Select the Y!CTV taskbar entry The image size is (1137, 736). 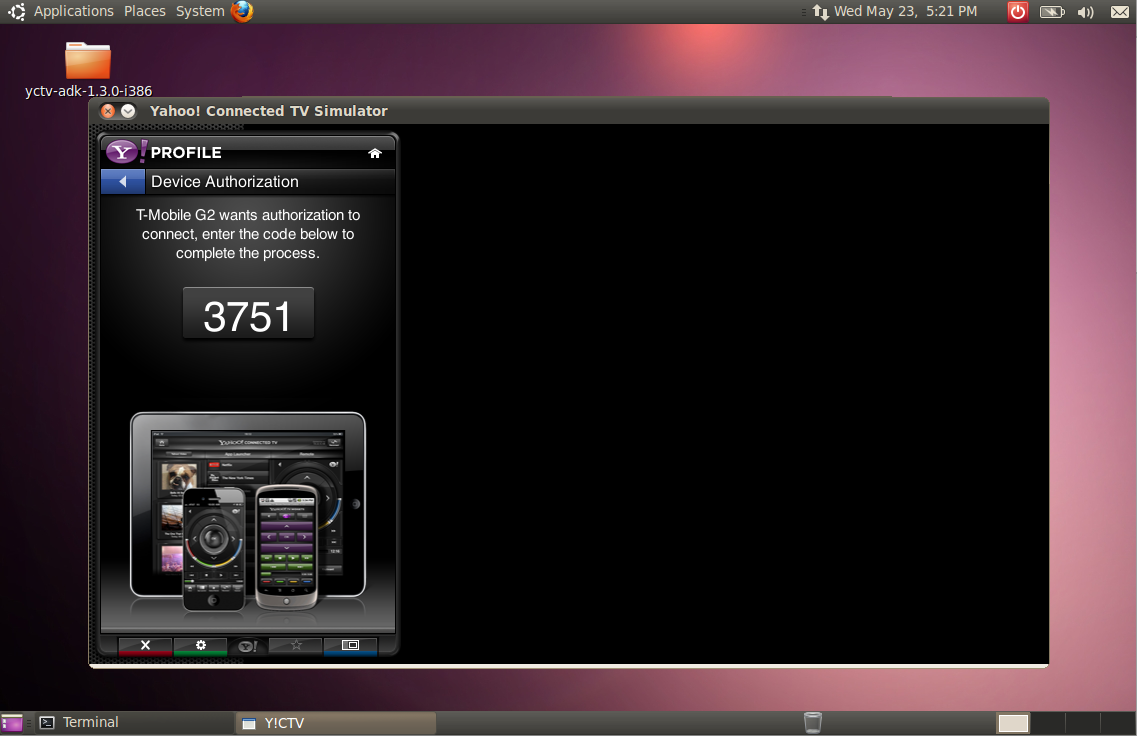(336, 723)
